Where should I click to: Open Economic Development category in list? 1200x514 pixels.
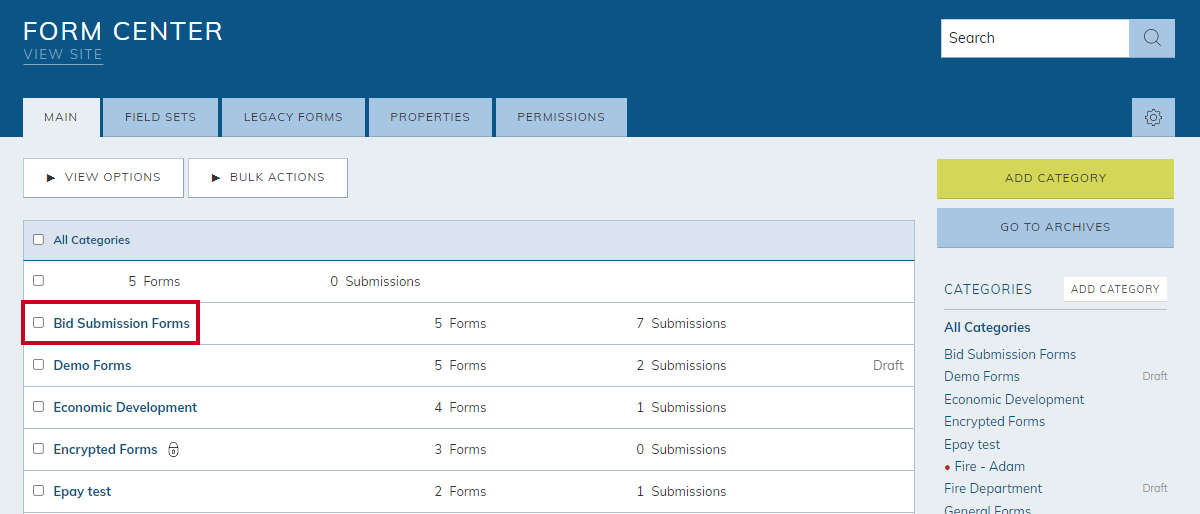pyautogui.click(x=125, y=407)
